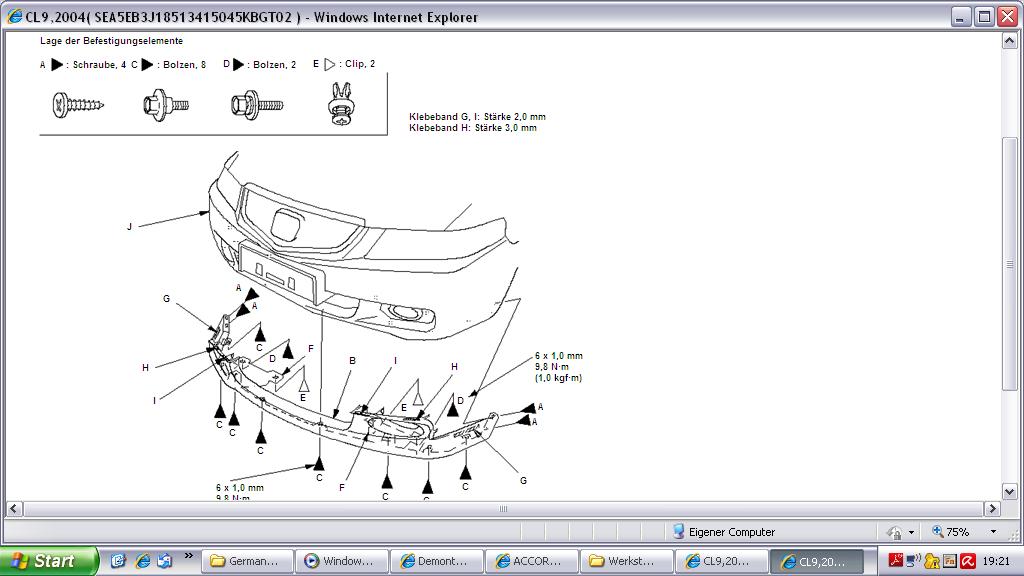The height and width of the screenshot is (576, 1024).
Task: Maximize the Internet Explorer window
Action: pyautogui.click(x=984, y=16)
